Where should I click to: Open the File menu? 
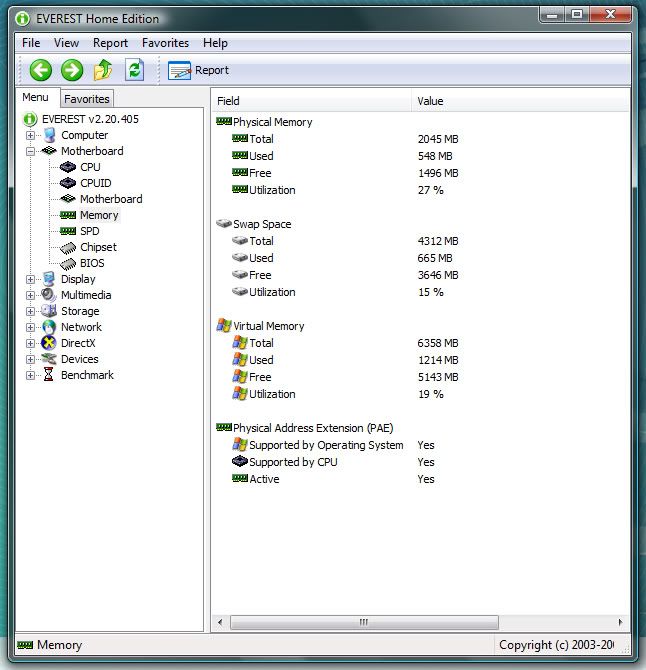(x=31, y=43)
